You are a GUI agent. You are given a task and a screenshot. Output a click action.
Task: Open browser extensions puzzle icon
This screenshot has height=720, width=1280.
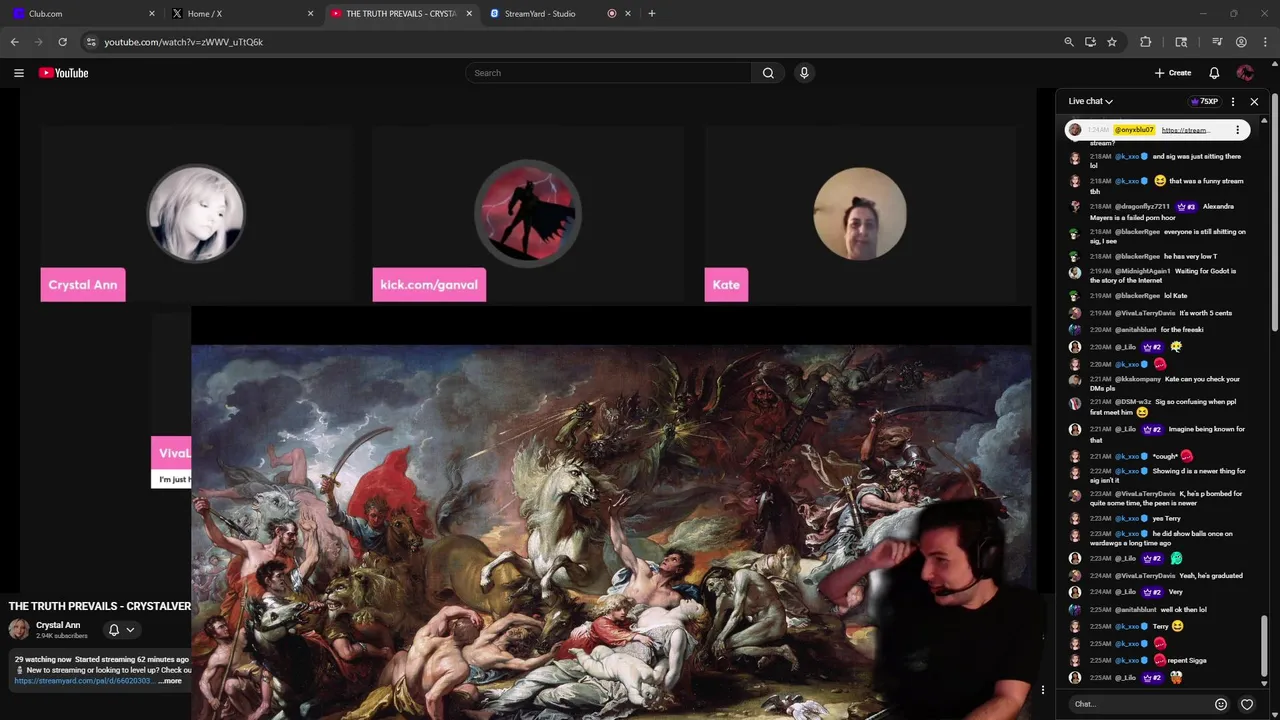pos(1146,42)
